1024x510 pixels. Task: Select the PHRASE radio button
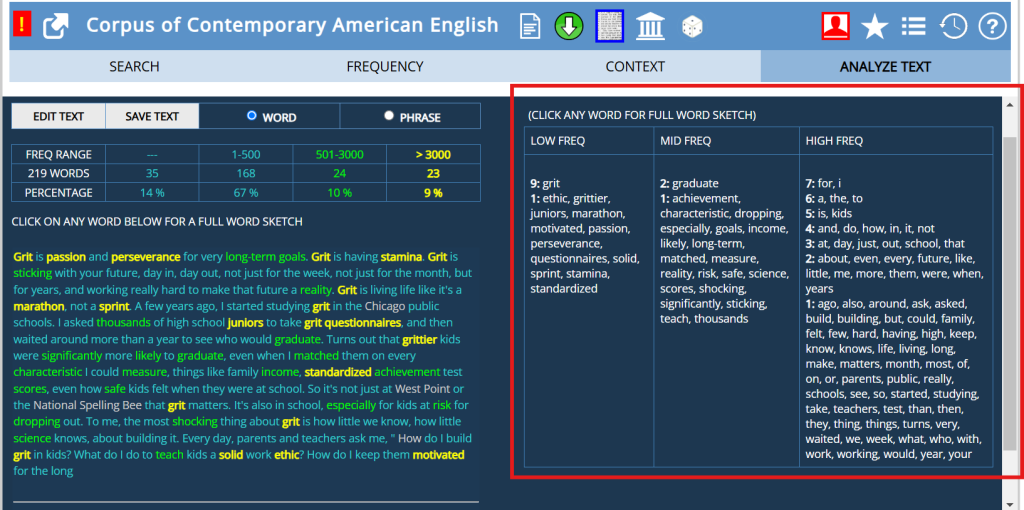tap(389, 116)
